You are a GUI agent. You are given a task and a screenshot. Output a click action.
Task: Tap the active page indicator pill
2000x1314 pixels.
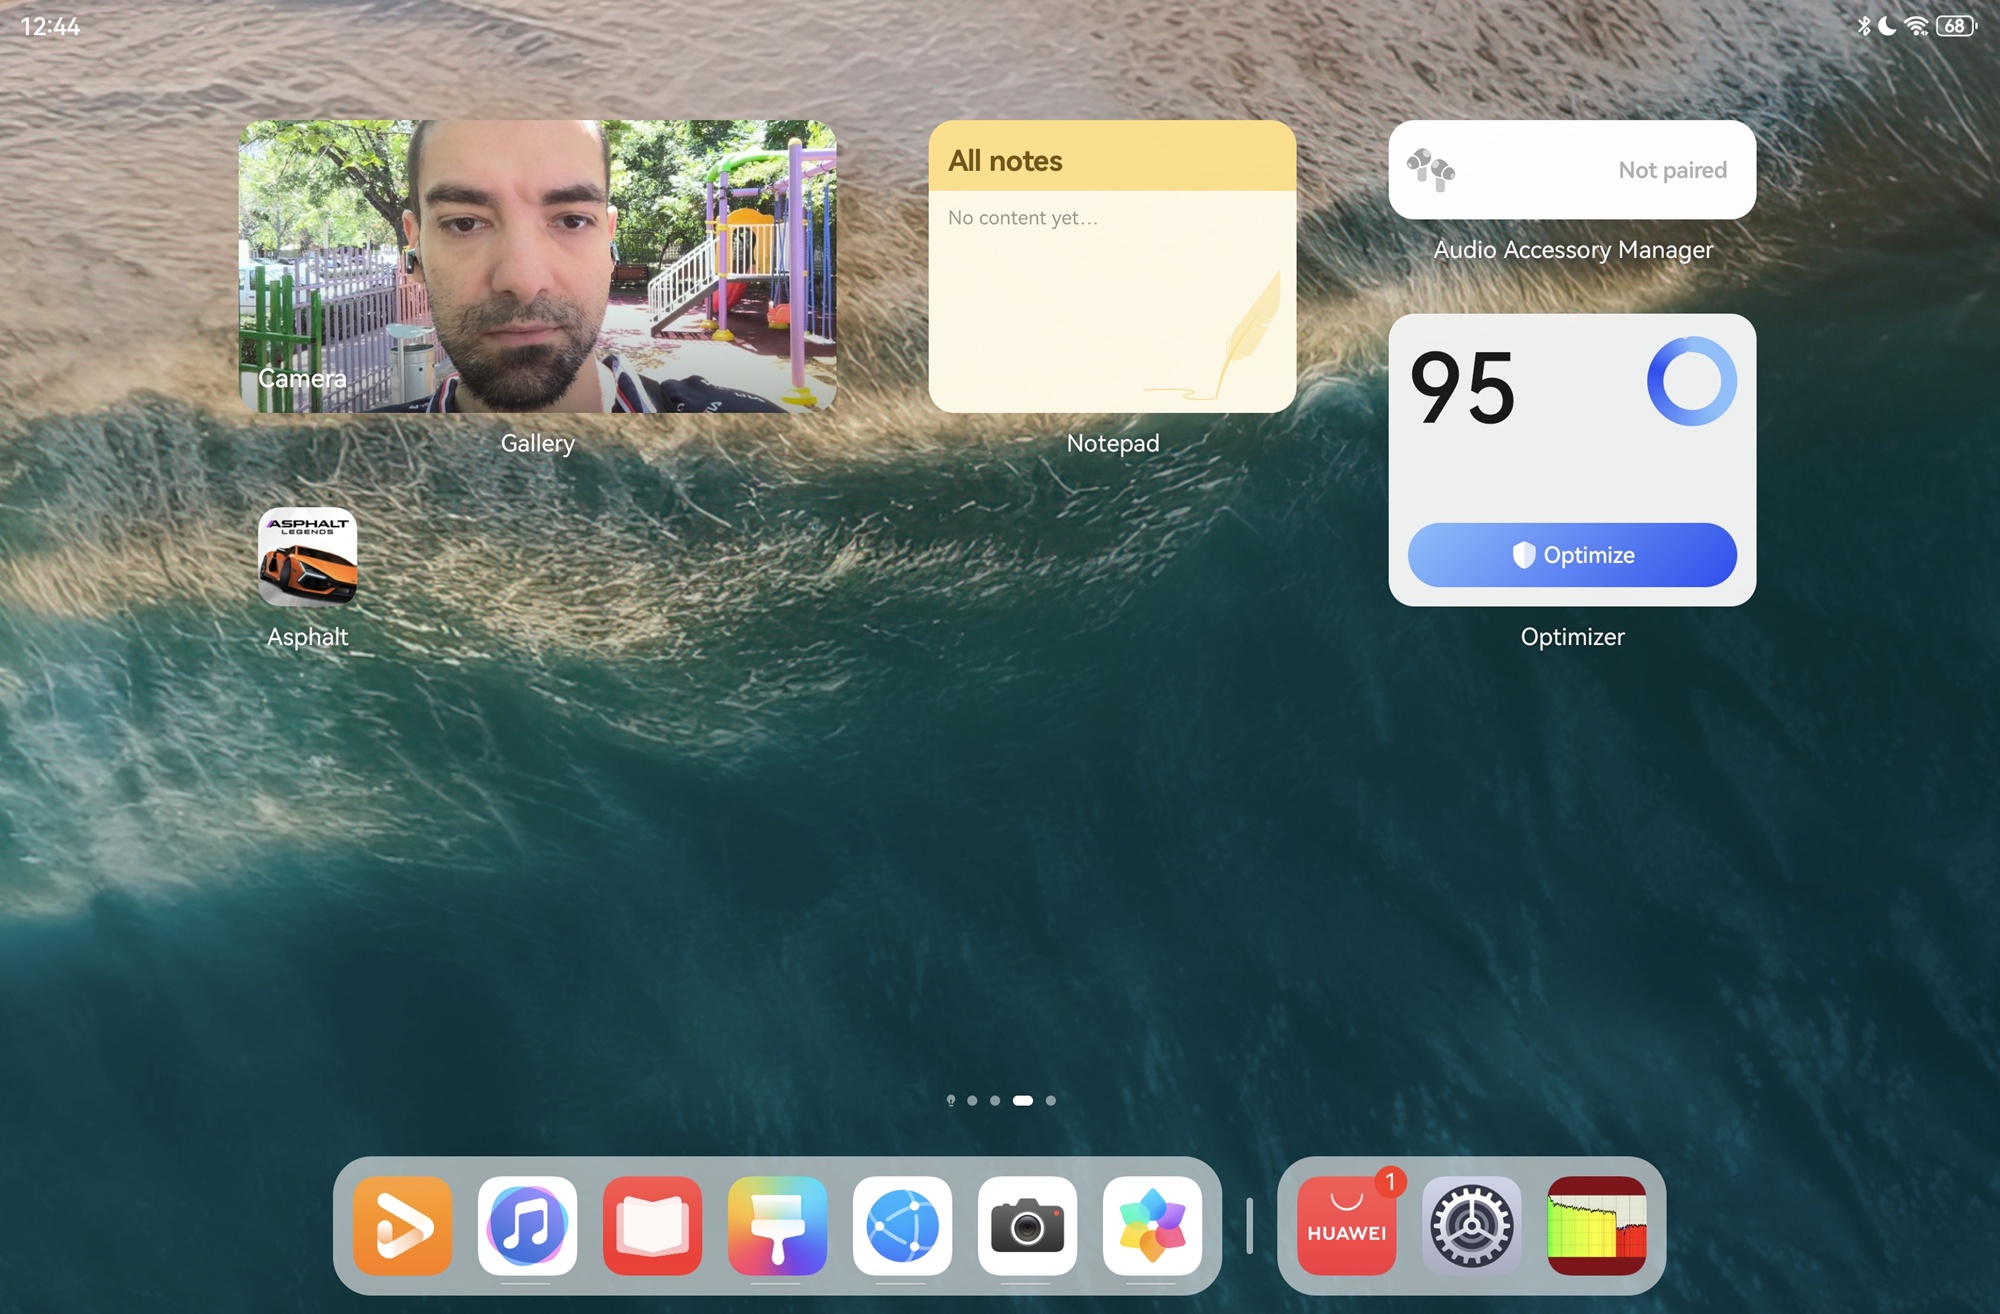pyautogui.click(x=1022, y=1100)
